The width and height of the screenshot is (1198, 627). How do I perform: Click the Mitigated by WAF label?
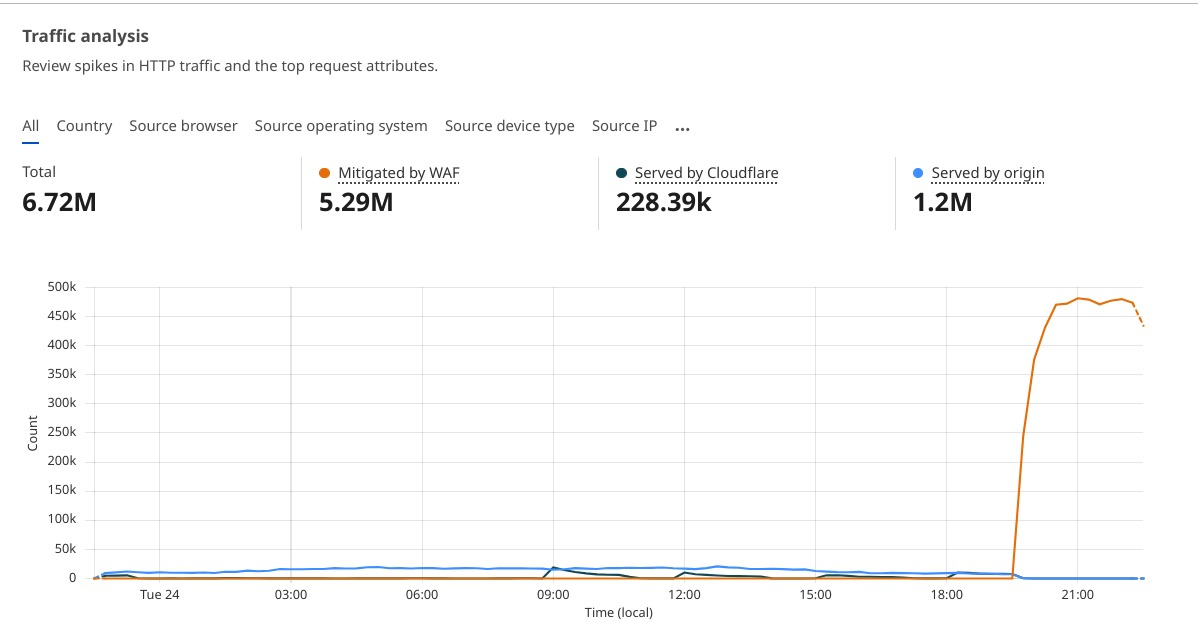(x=398, y=173)
